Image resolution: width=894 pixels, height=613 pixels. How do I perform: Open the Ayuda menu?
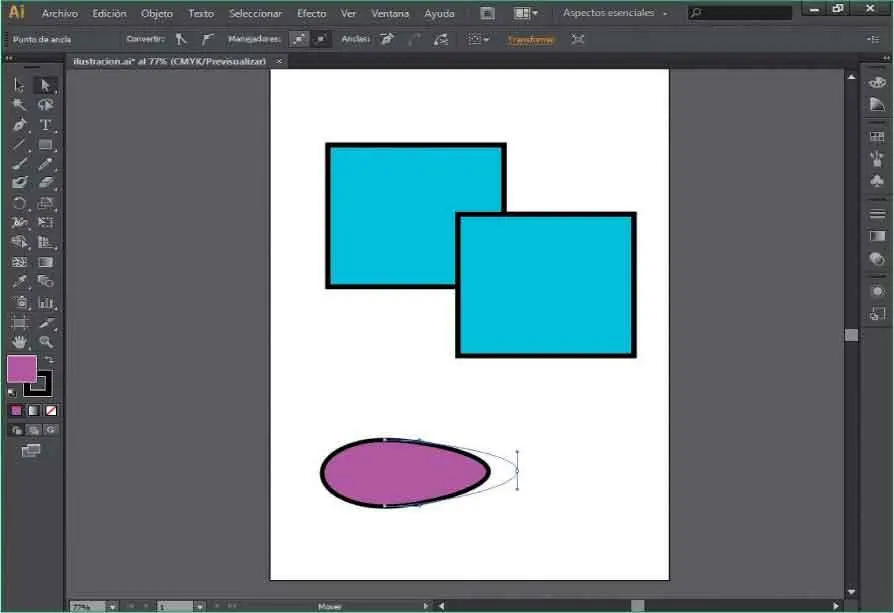tap(439, 13)
